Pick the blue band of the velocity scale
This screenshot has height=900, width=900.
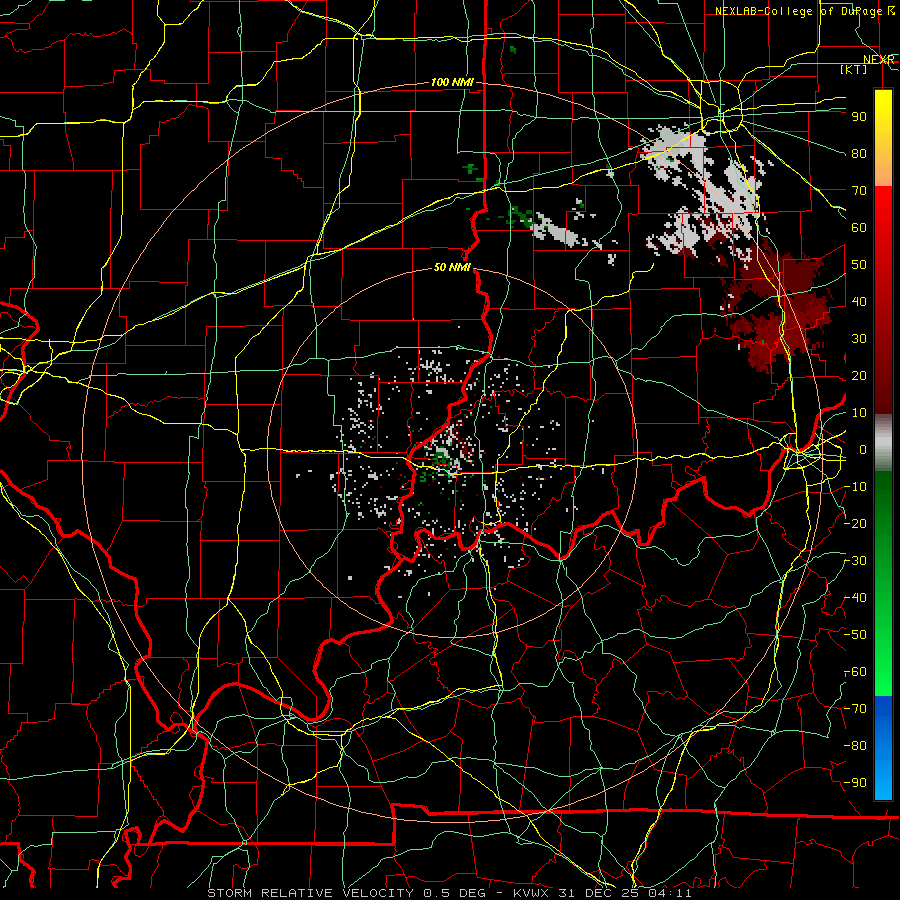pos(883,746)
